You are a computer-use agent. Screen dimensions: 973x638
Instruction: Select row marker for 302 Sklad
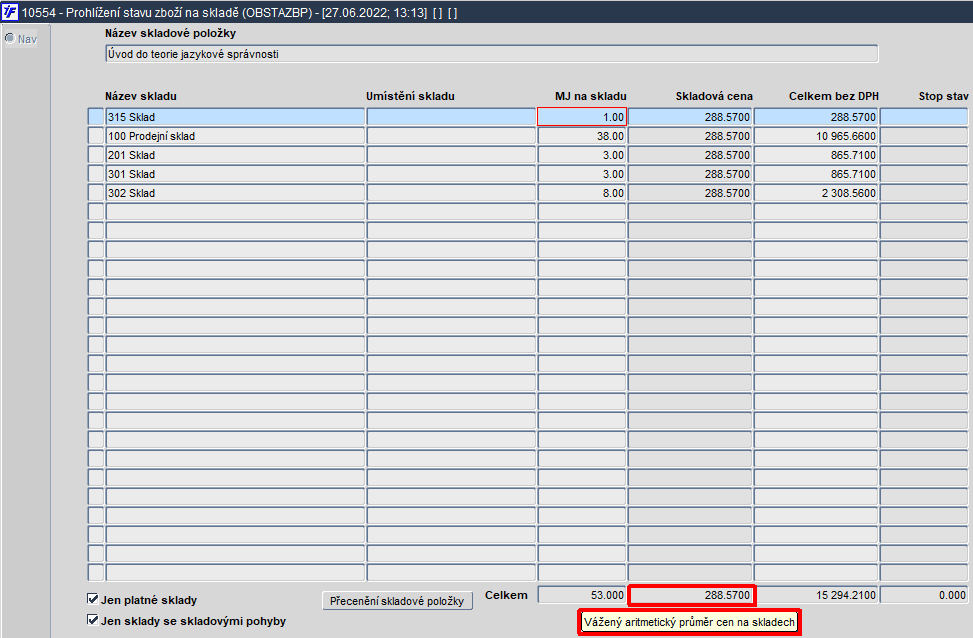[x=96, y=193]
